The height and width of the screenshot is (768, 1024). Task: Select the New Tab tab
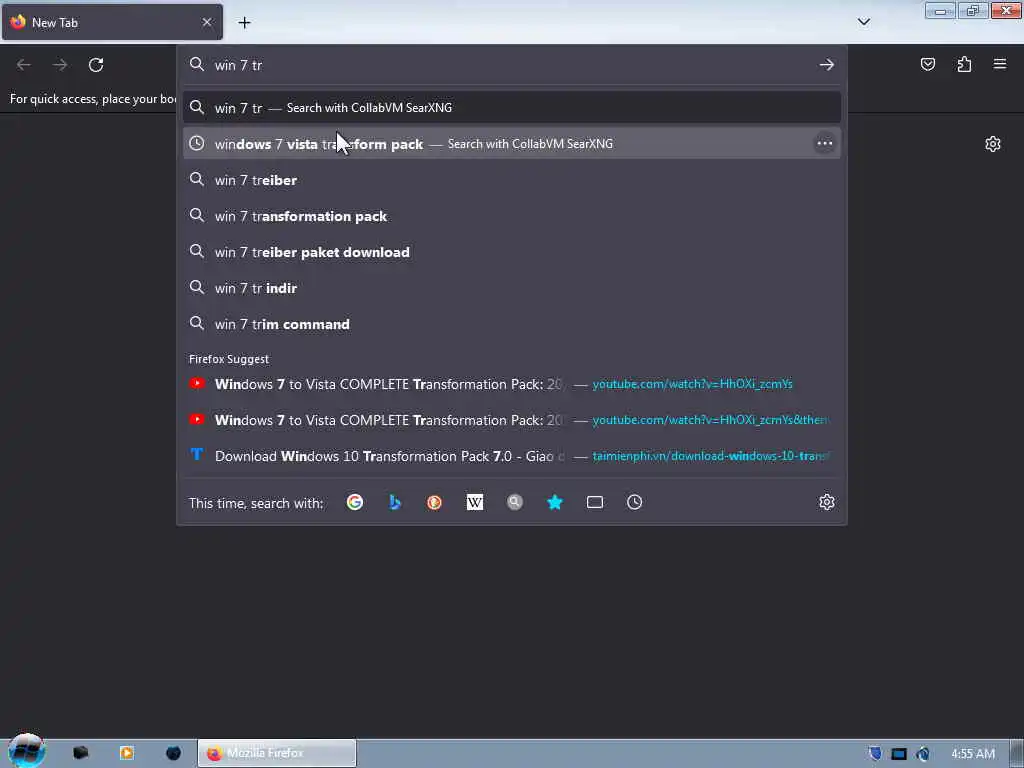coord(112,22)
